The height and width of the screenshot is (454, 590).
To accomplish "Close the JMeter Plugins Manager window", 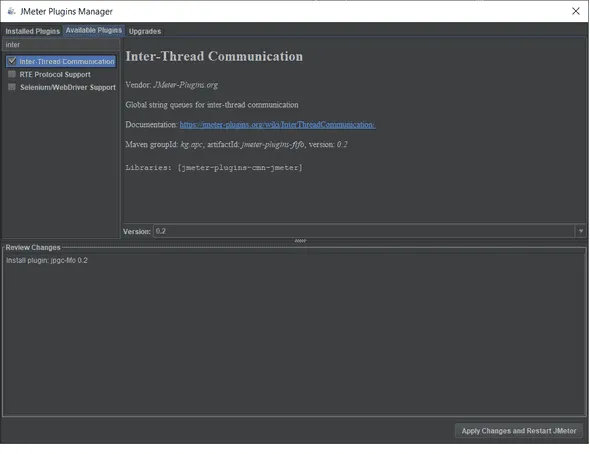I will 575,11.
